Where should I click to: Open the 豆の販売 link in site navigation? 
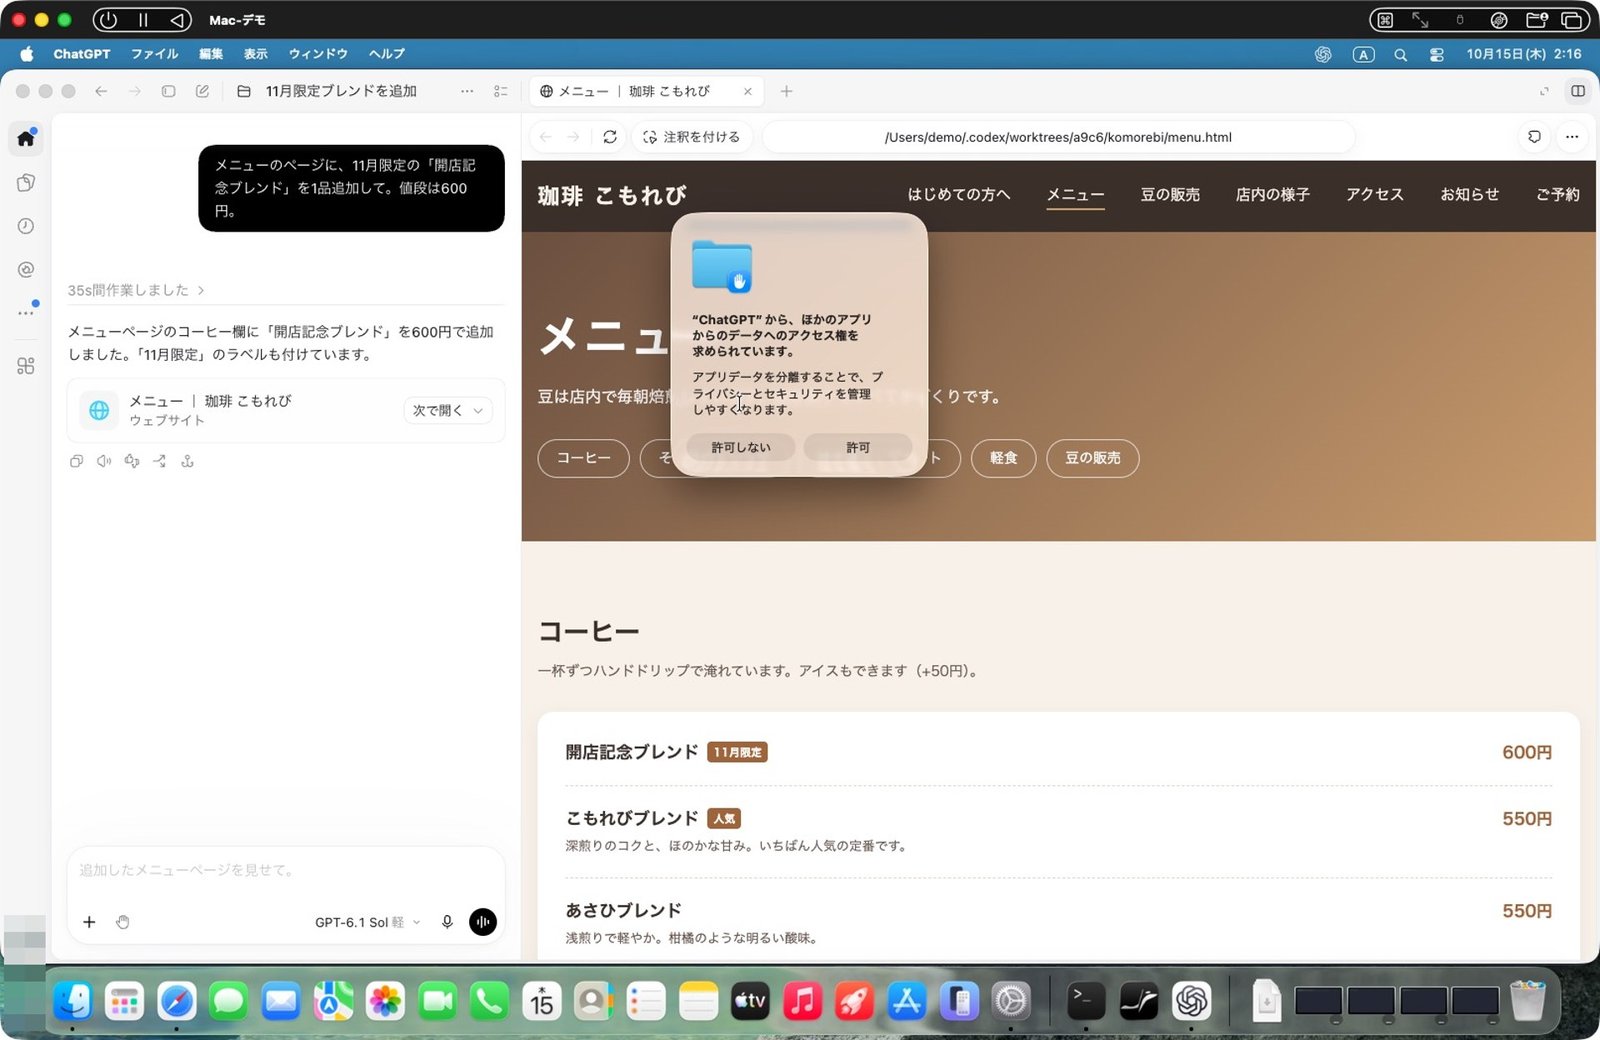click(1170, 194)
